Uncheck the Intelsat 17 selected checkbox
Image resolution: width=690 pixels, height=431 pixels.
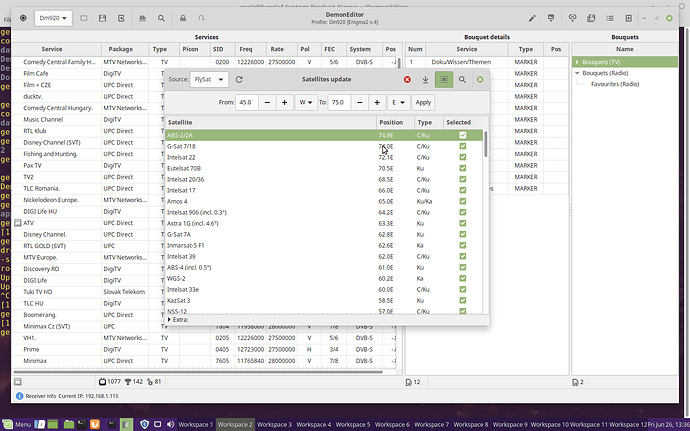point(462,190)
